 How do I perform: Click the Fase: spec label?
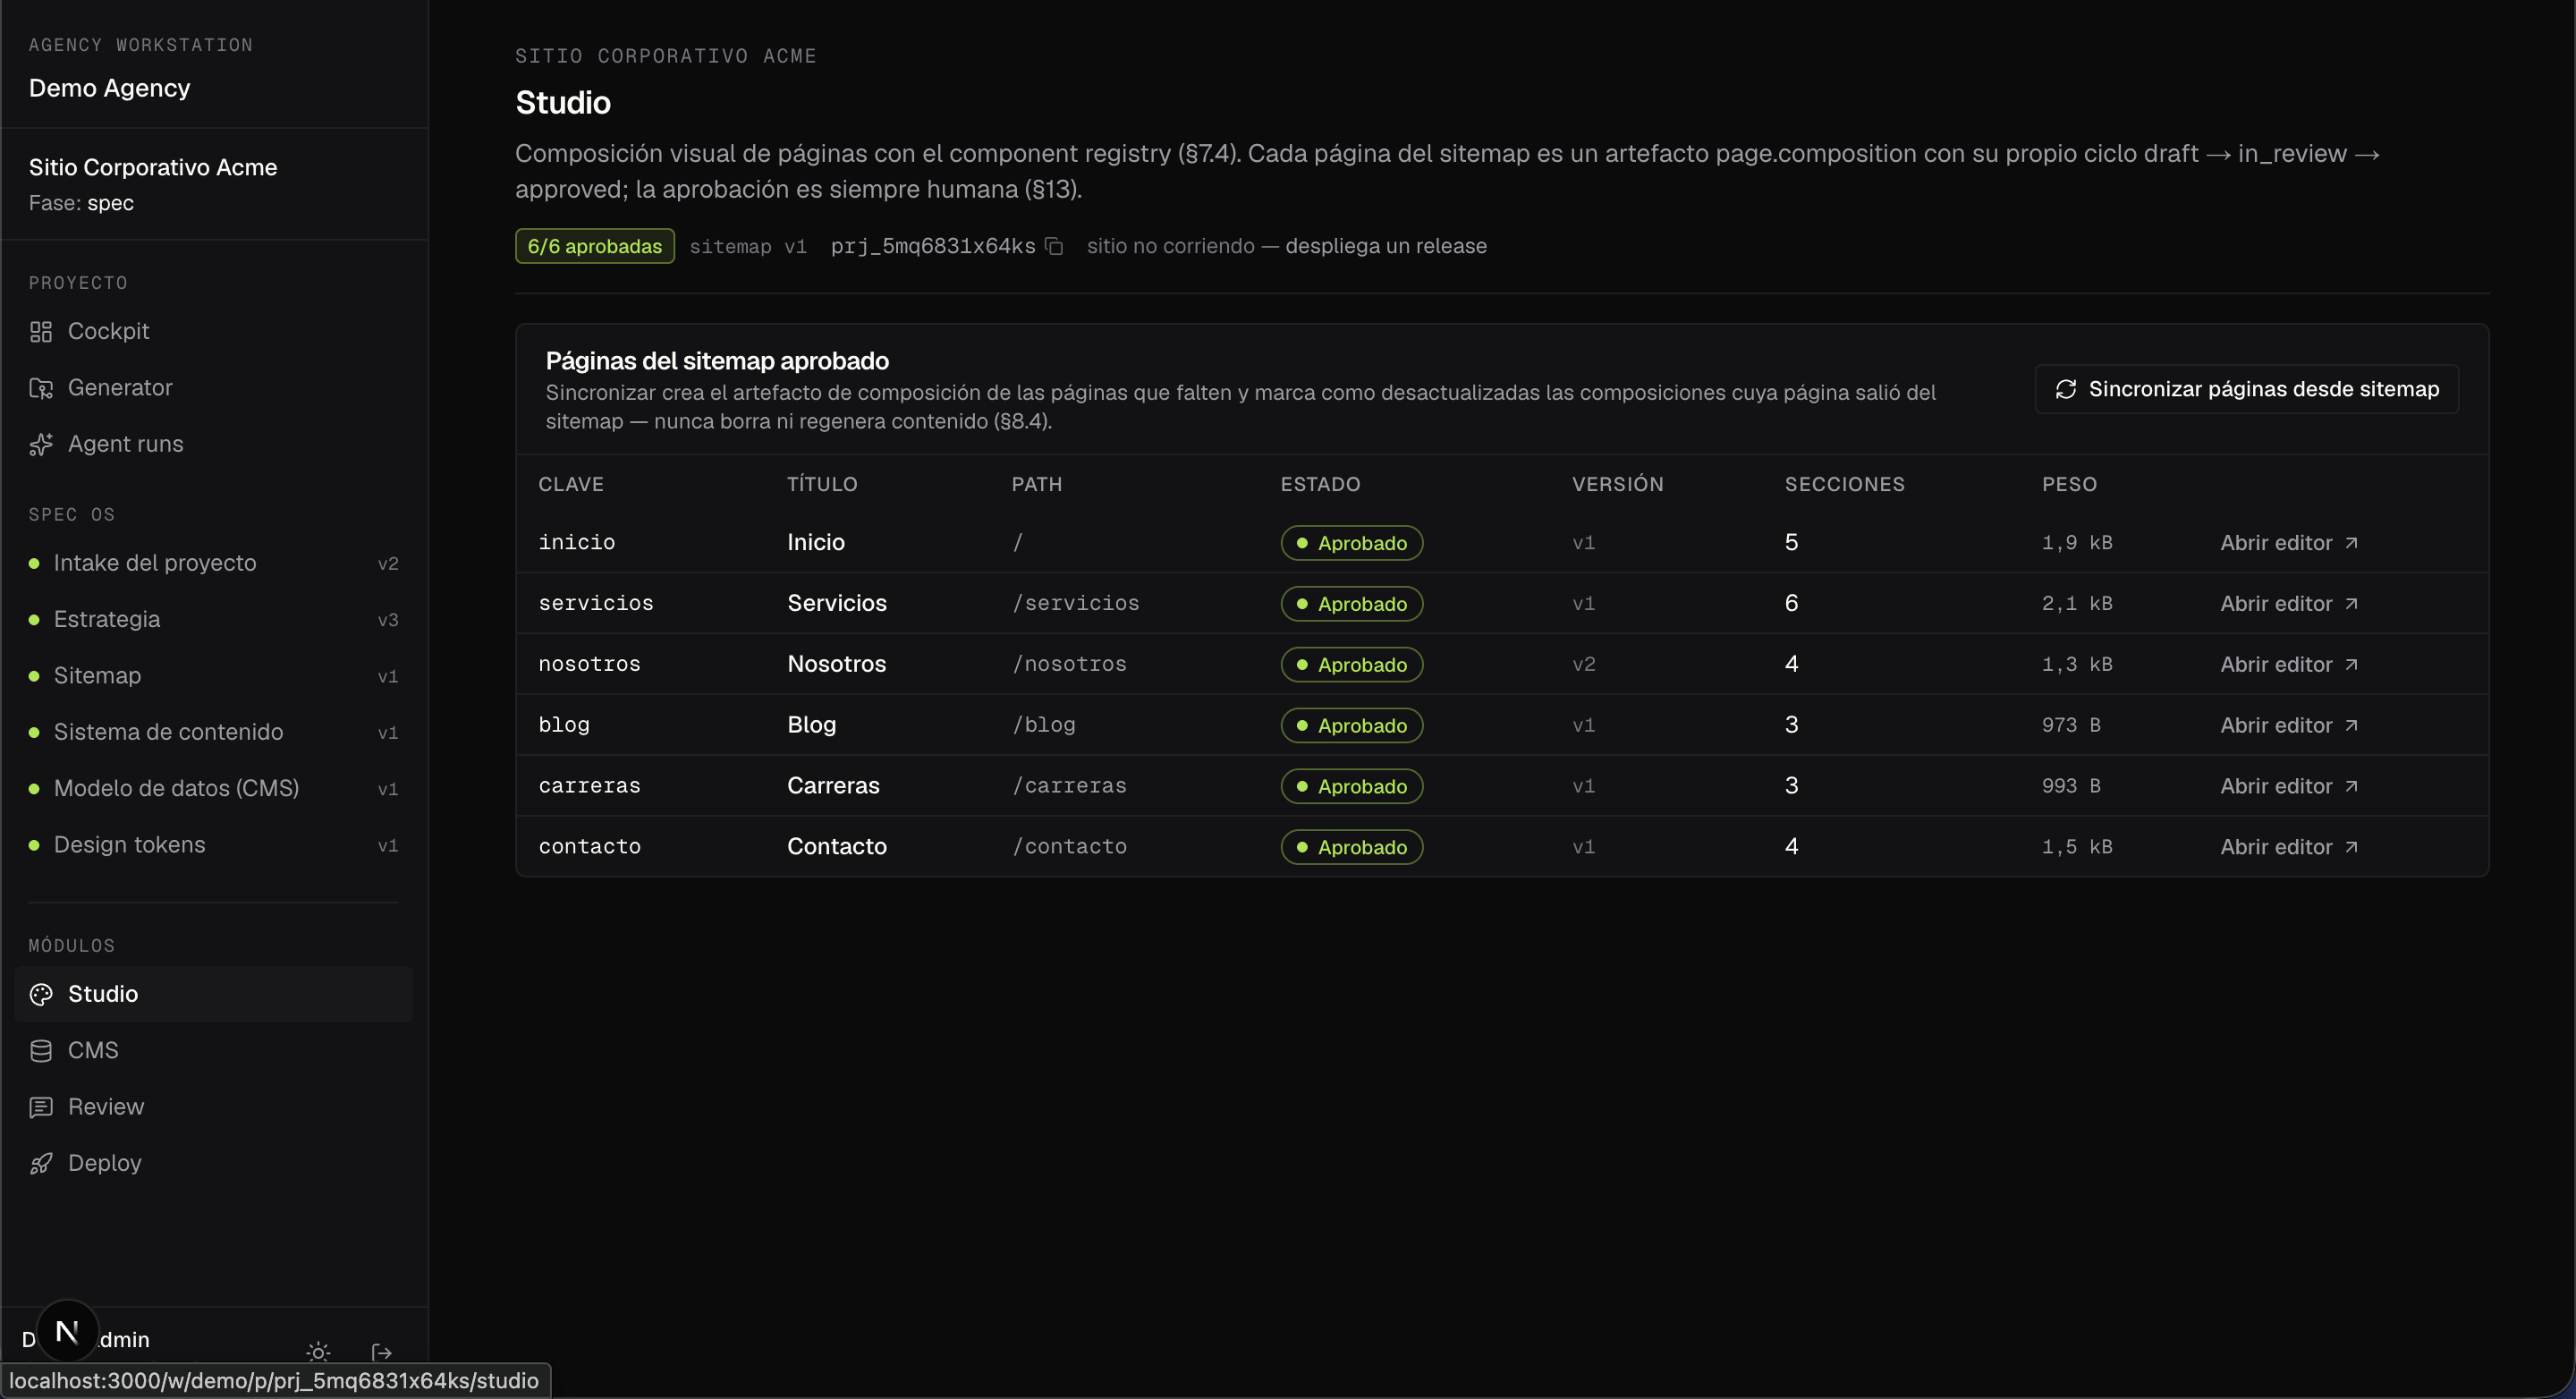pyautogui.click(x=81, y=203)
